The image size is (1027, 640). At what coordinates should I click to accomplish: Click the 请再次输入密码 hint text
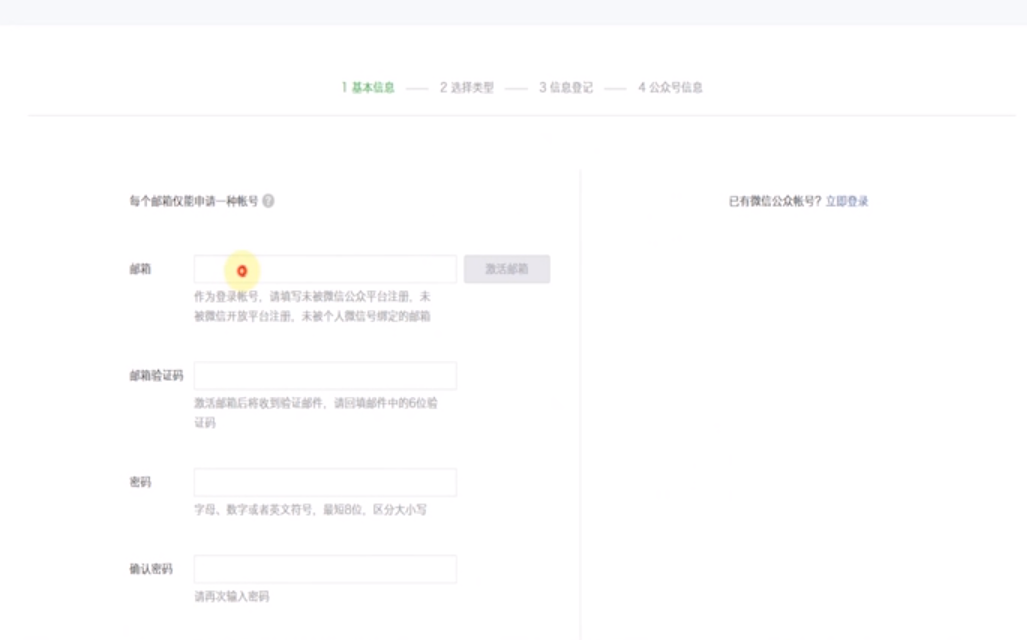[x=231, y=597]
